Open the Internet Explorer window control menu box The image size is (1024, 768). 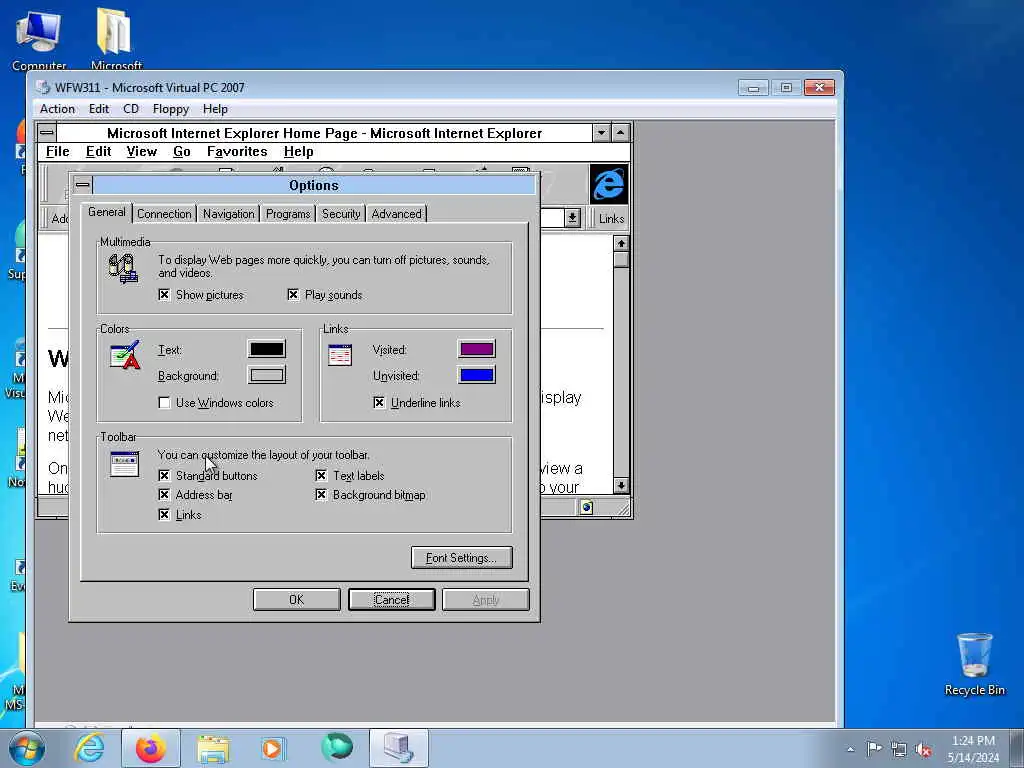click(47, 133)
